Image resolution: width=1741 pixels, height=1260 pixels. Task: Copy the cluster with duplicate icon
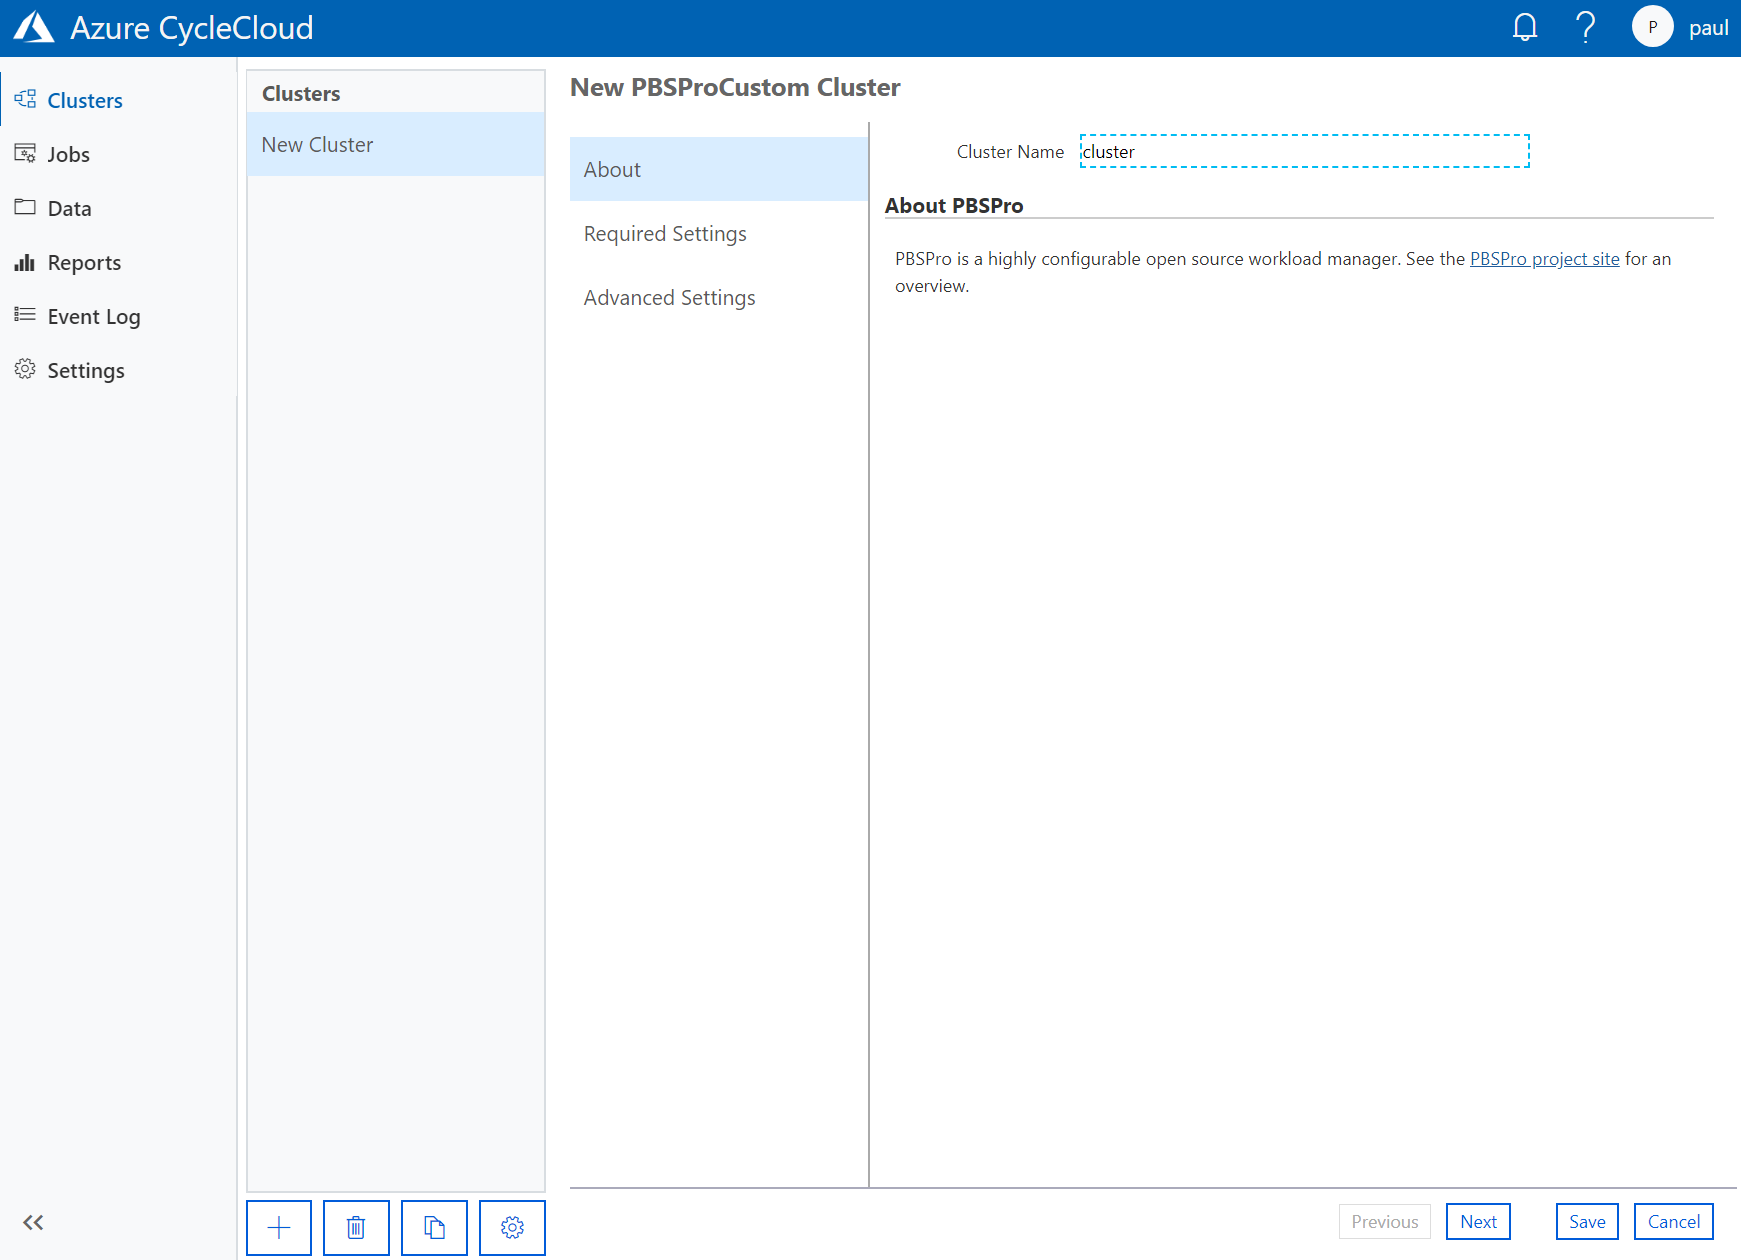pyautogui.click(x=434, y=1227)
